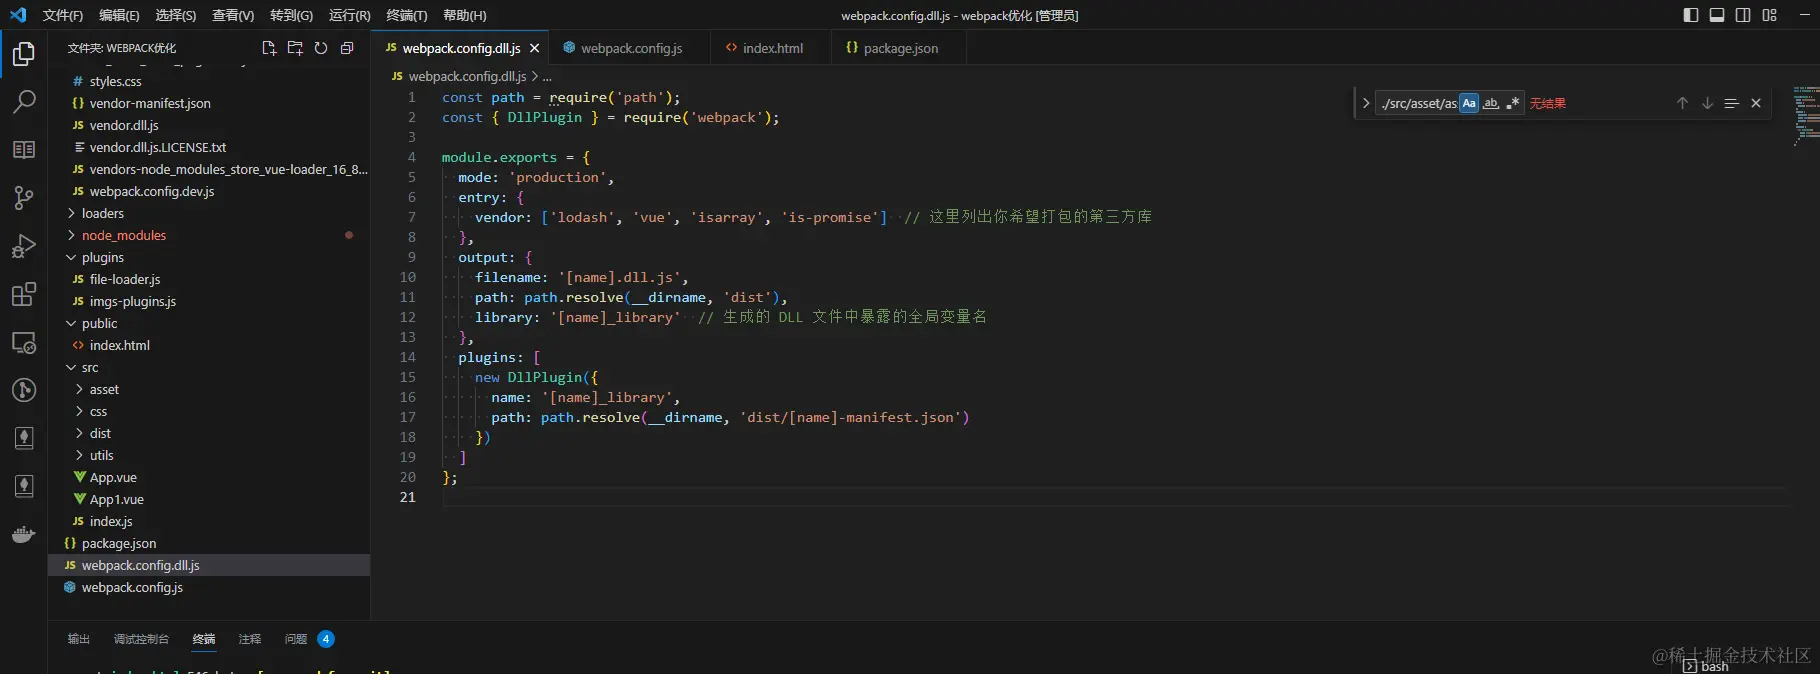Toggle Find in Selection option
The width and height of the screenshot is (1820, 674).
[1732, 103]
